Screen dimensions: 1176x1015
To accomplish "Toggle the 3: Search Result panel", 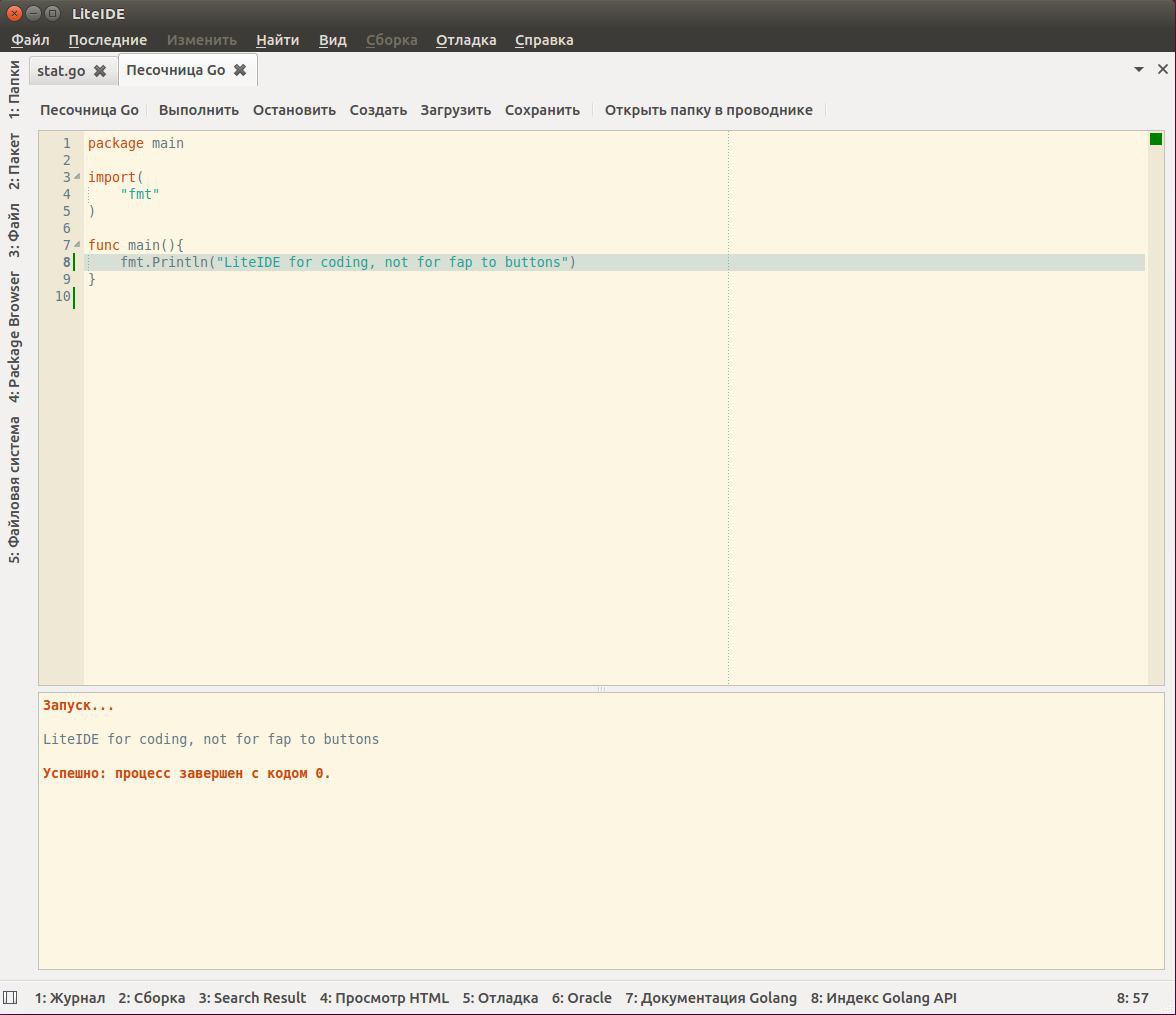I will (x=252, y=998).
